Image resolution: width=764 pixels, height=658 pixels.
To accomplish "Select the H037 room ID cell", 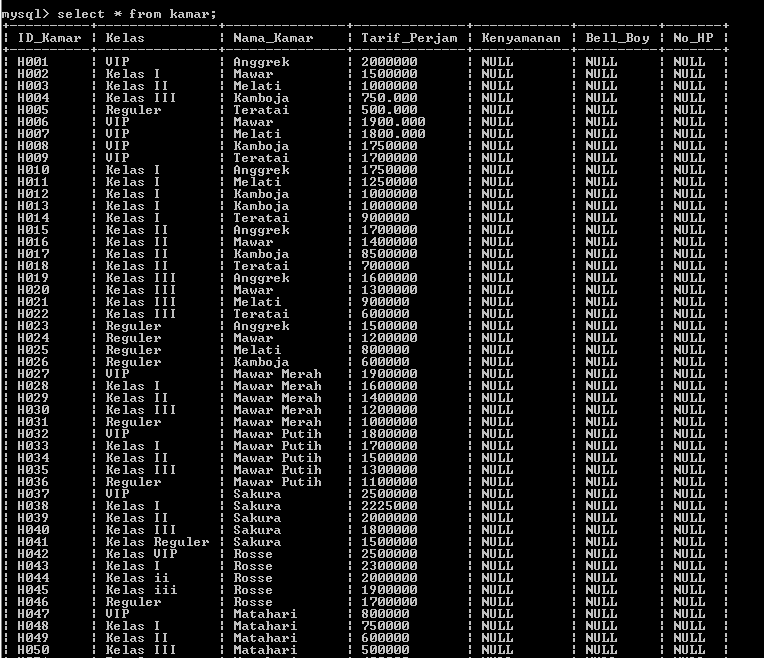I will click(x=33, y=494).
